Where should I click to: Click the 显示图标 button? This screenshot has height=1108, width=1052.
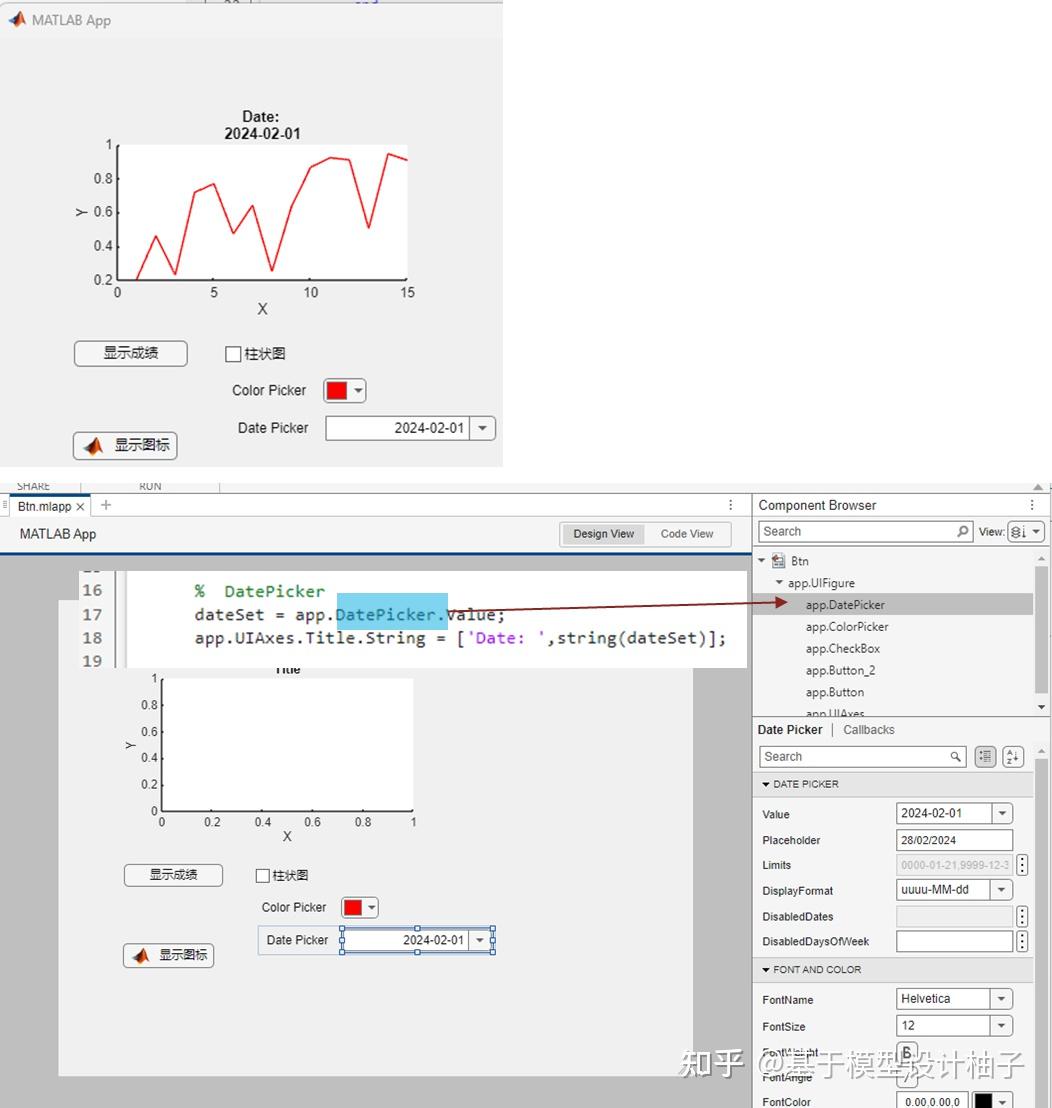pyautogui.click(x=124, y=446)
